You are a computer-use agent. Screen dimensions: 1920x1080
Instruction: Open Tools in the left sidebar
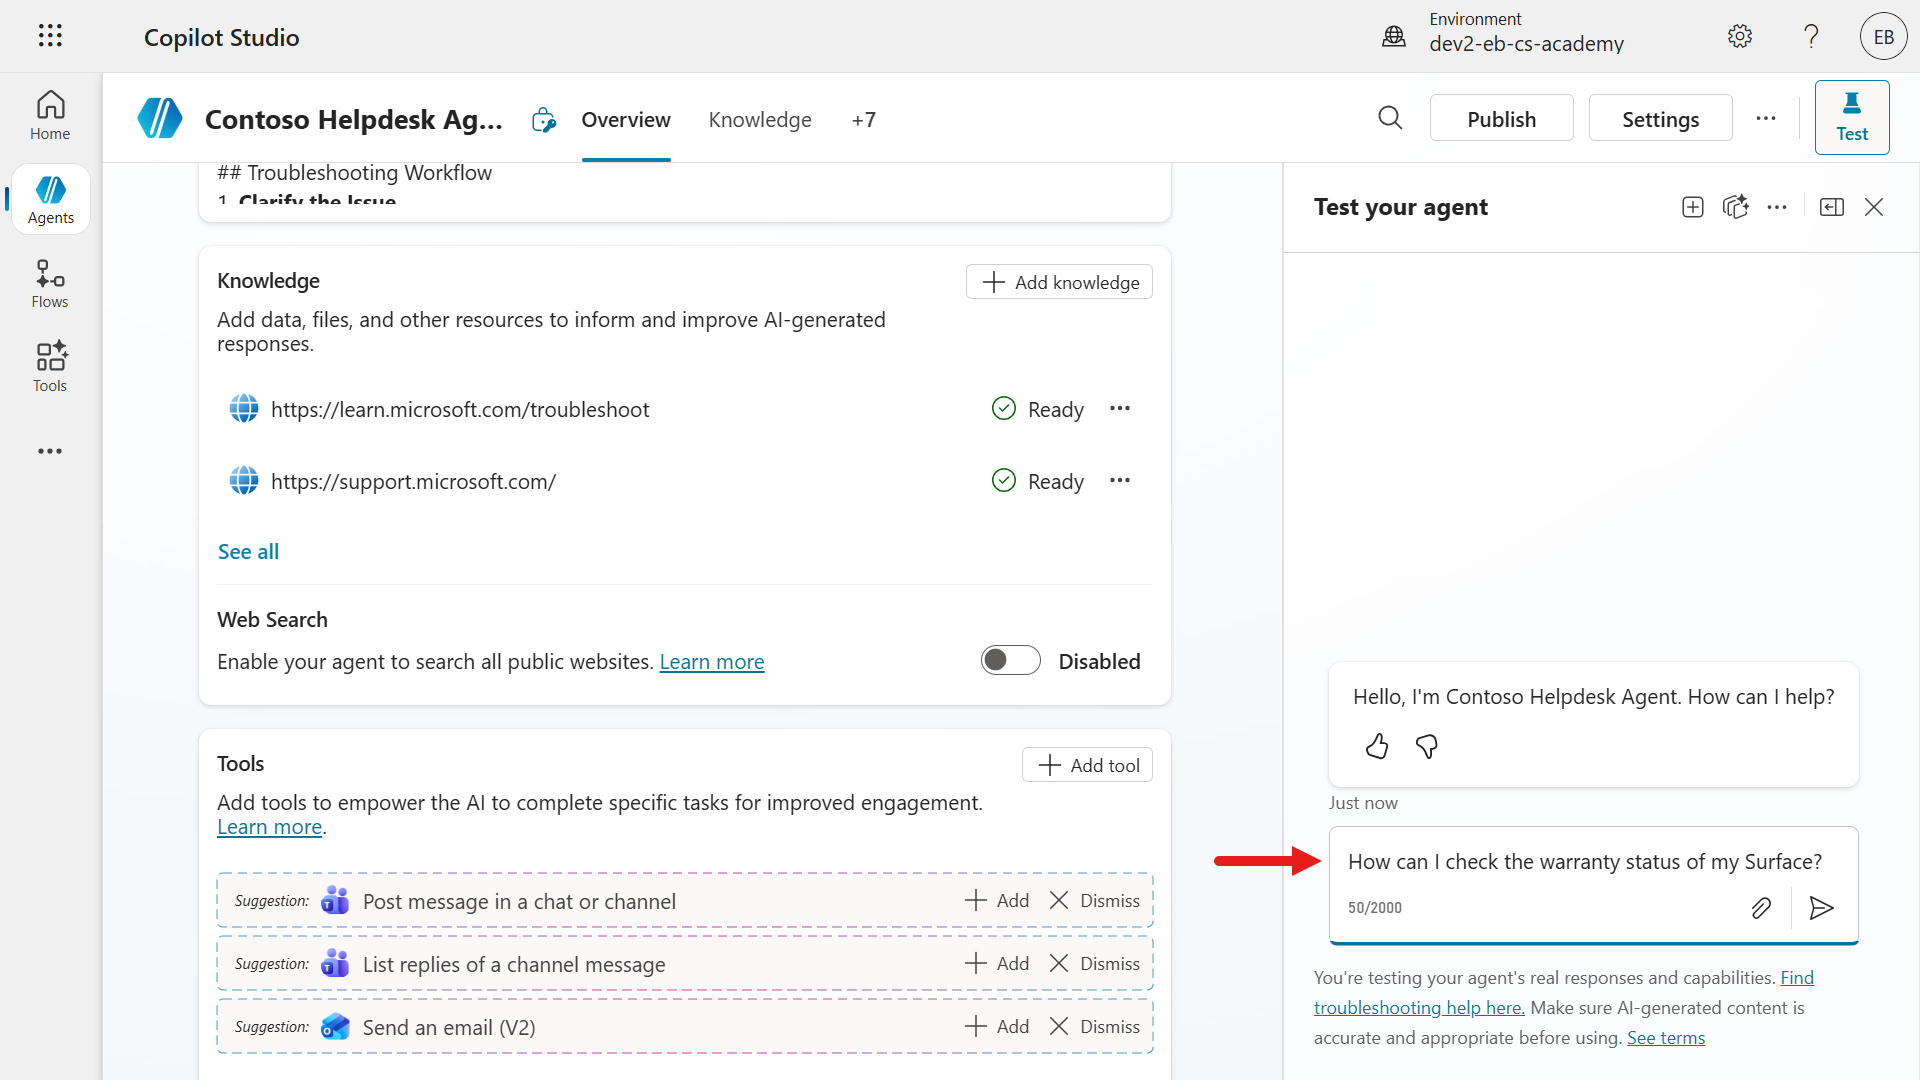(50, 367)
